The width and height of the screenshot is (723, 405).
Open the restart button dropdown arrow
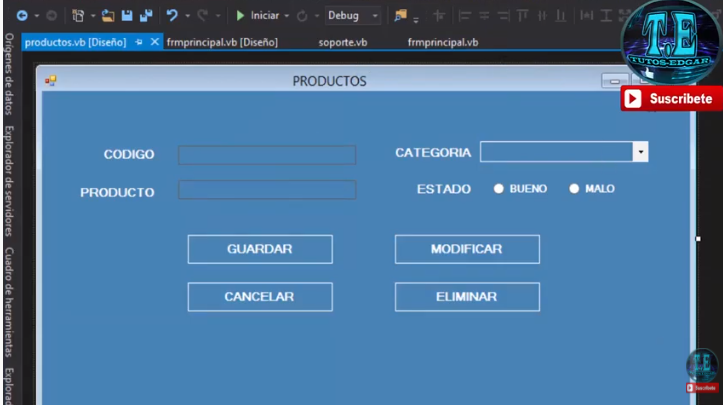[x=317, y=16]
